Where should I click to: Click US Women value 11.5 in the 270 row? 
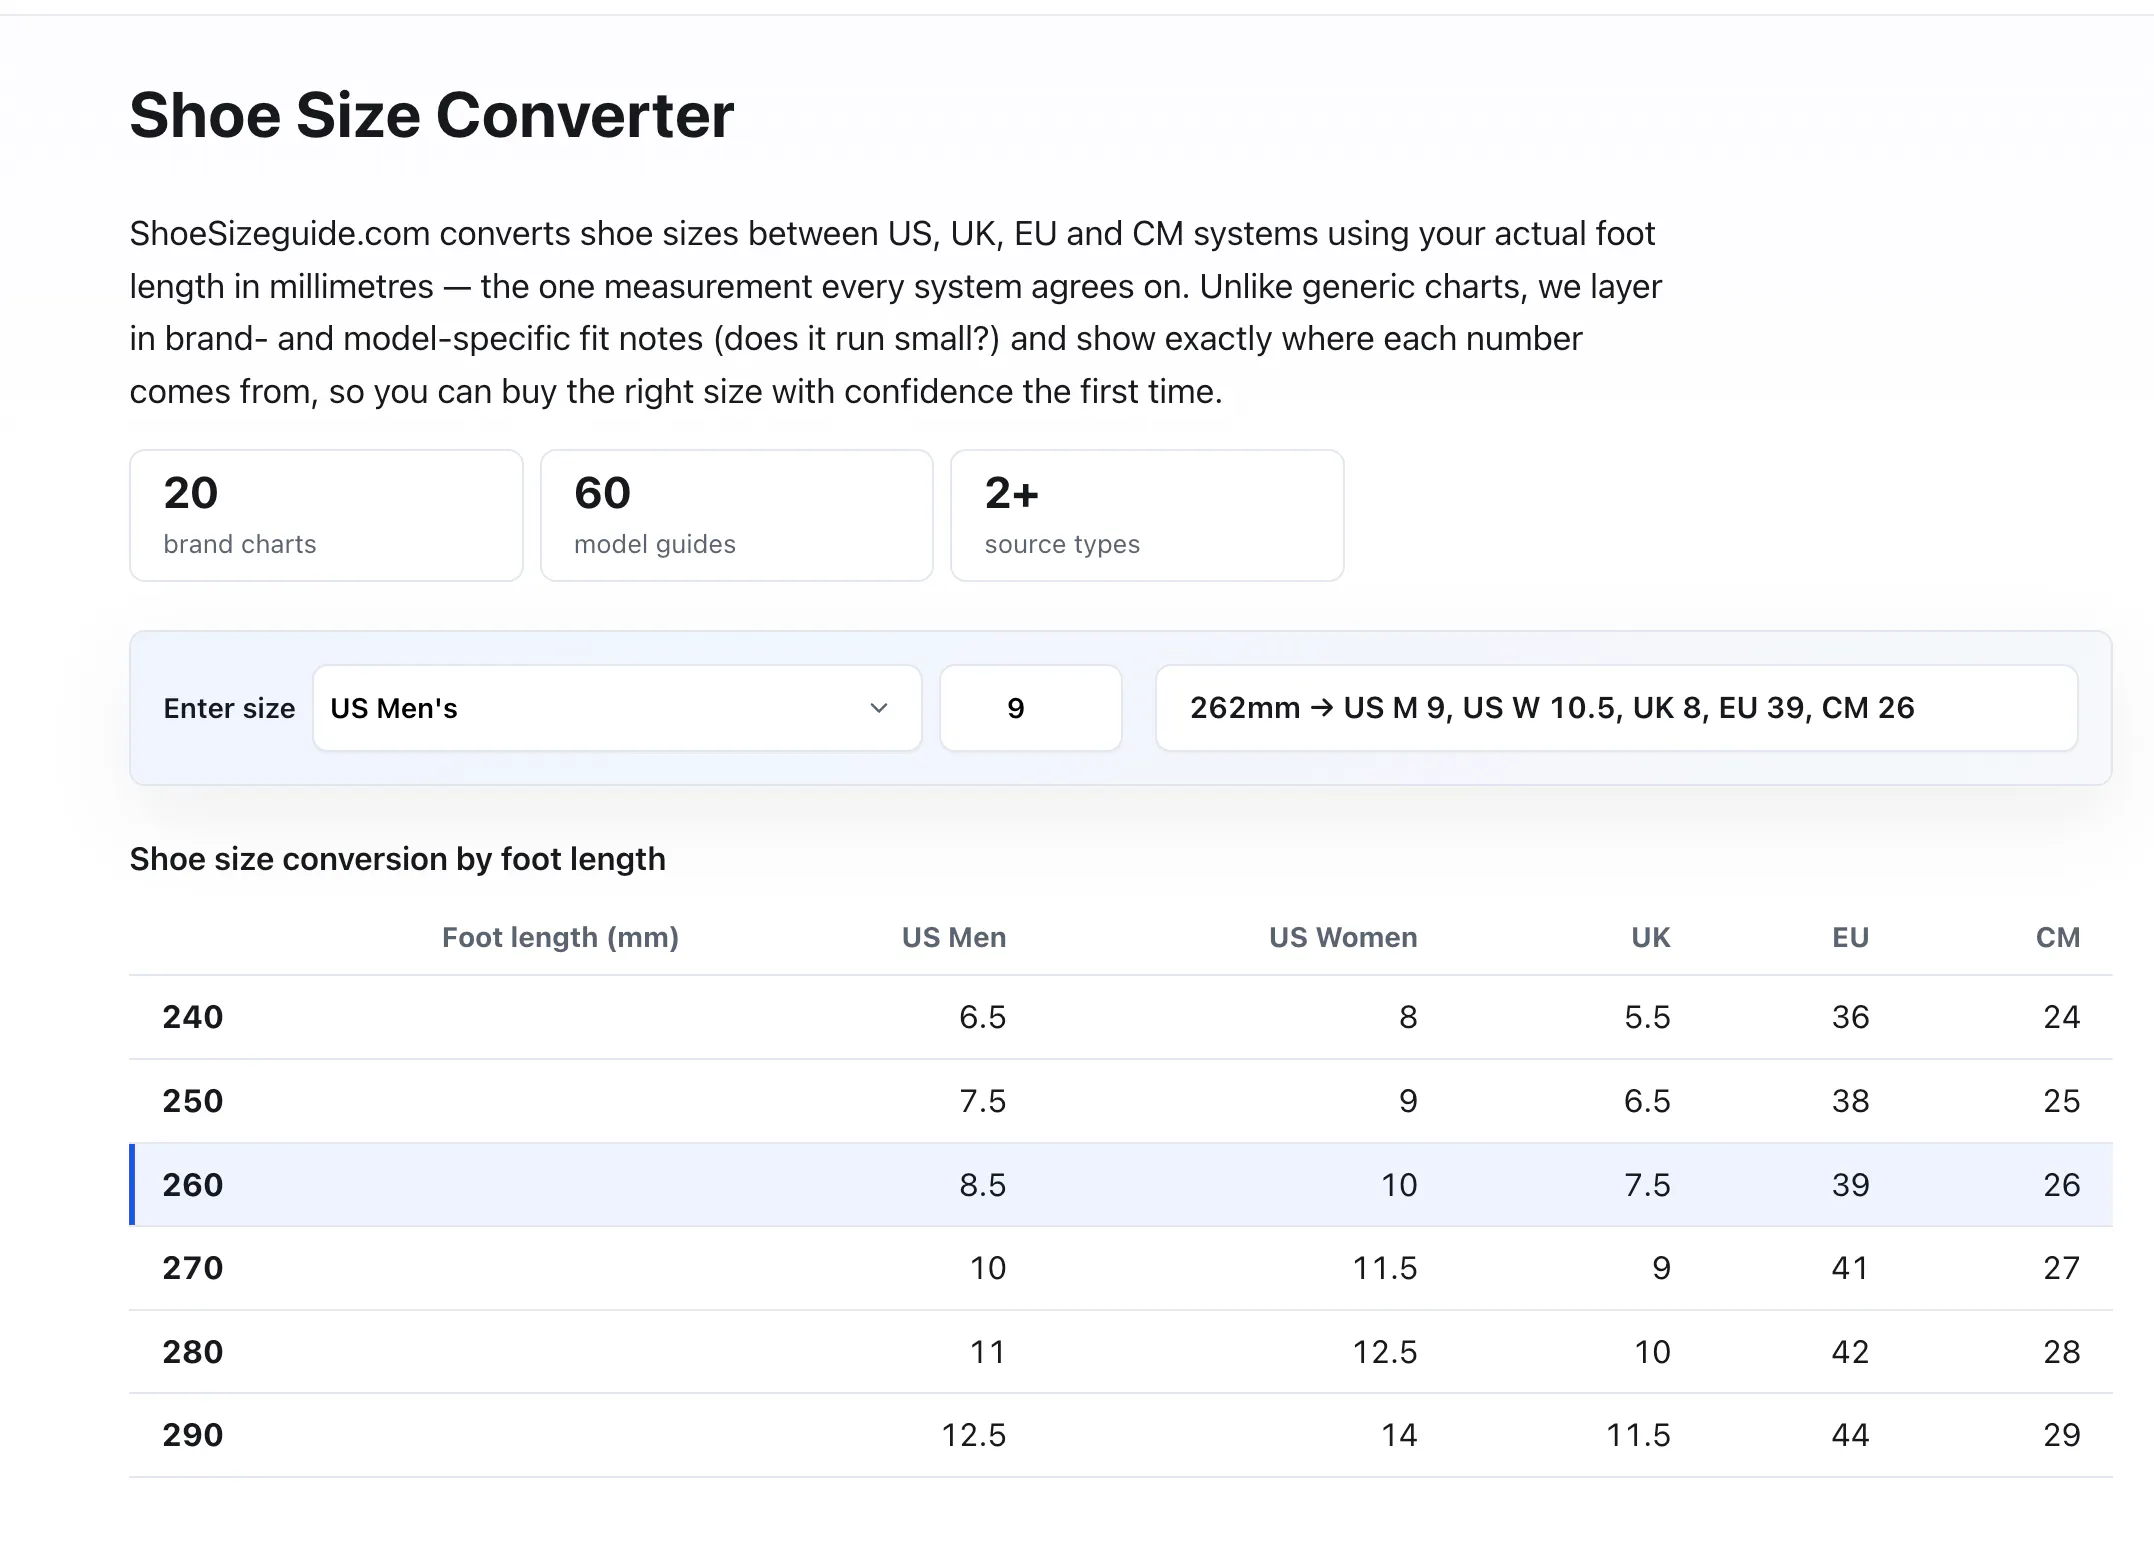pos(1385,1268)
